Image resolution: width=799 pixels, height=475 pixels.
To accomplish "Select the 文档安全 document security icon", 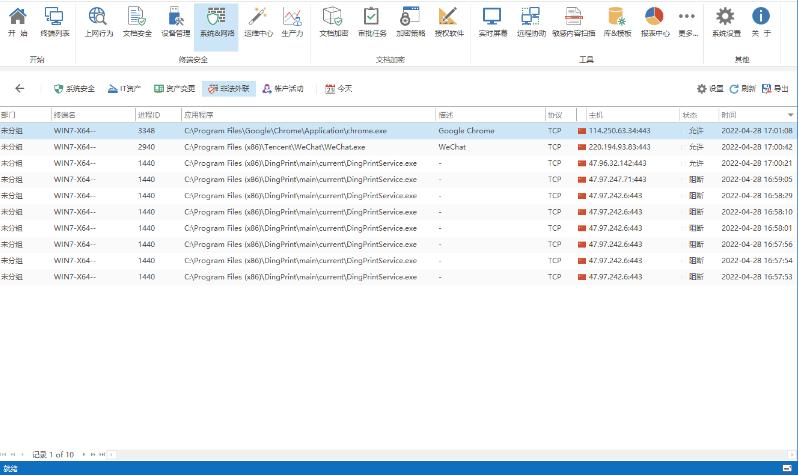I will pyautogui.click(x=137, y=21).
